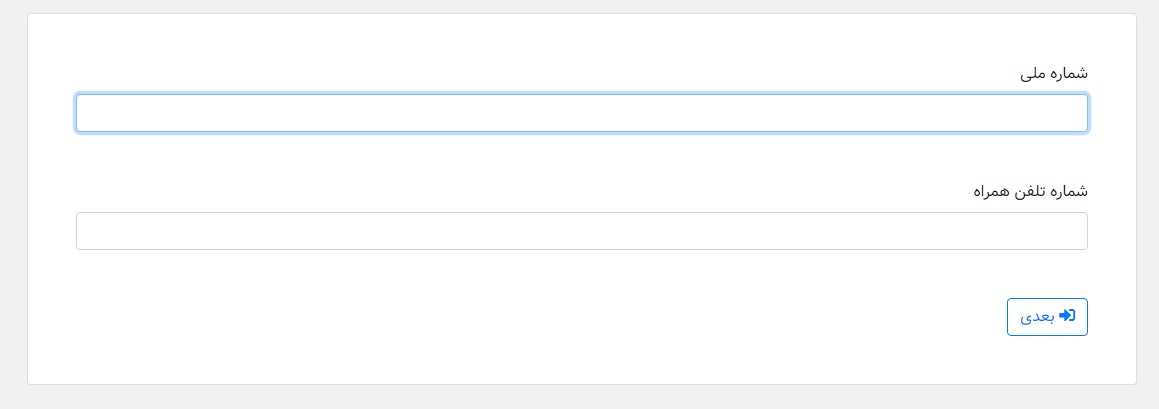Click the sign-in arrow icon on بعدی button
This screenshot has width=1159, height=409.
pyautogui.click(x=1067, y=316)
